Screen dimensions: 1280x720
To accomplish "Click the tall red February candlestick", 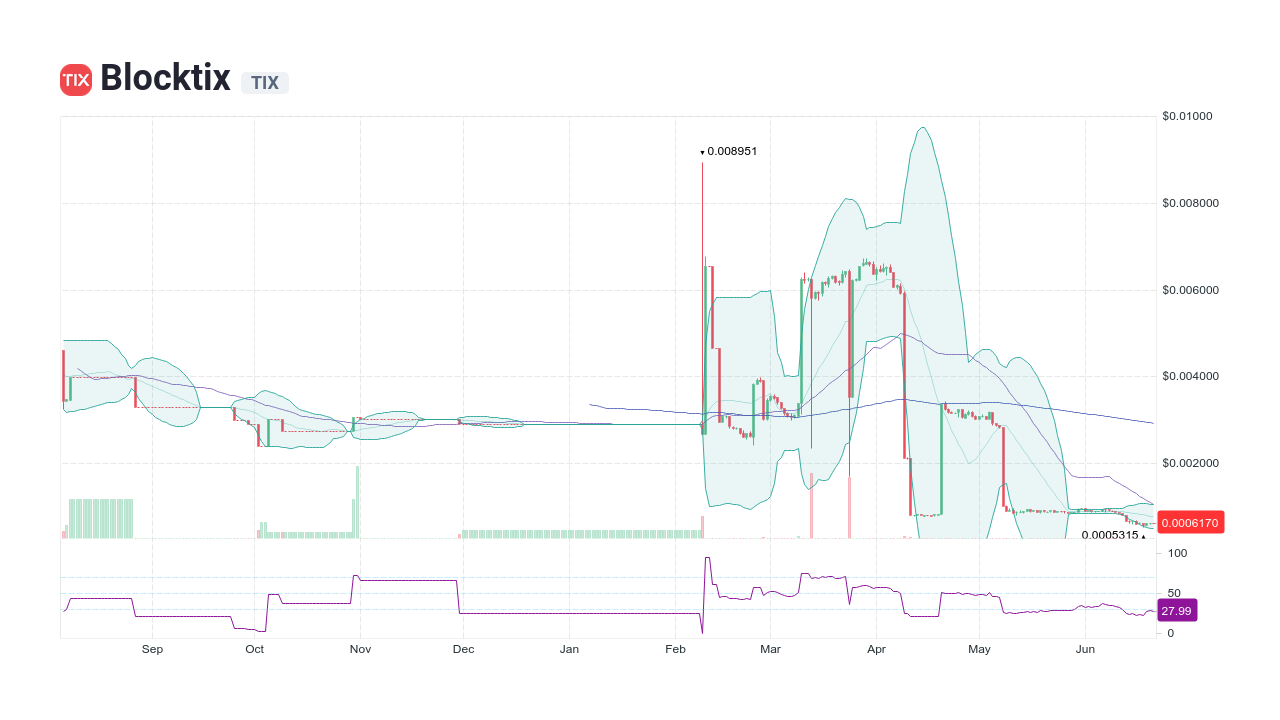I will coord(703,250).
